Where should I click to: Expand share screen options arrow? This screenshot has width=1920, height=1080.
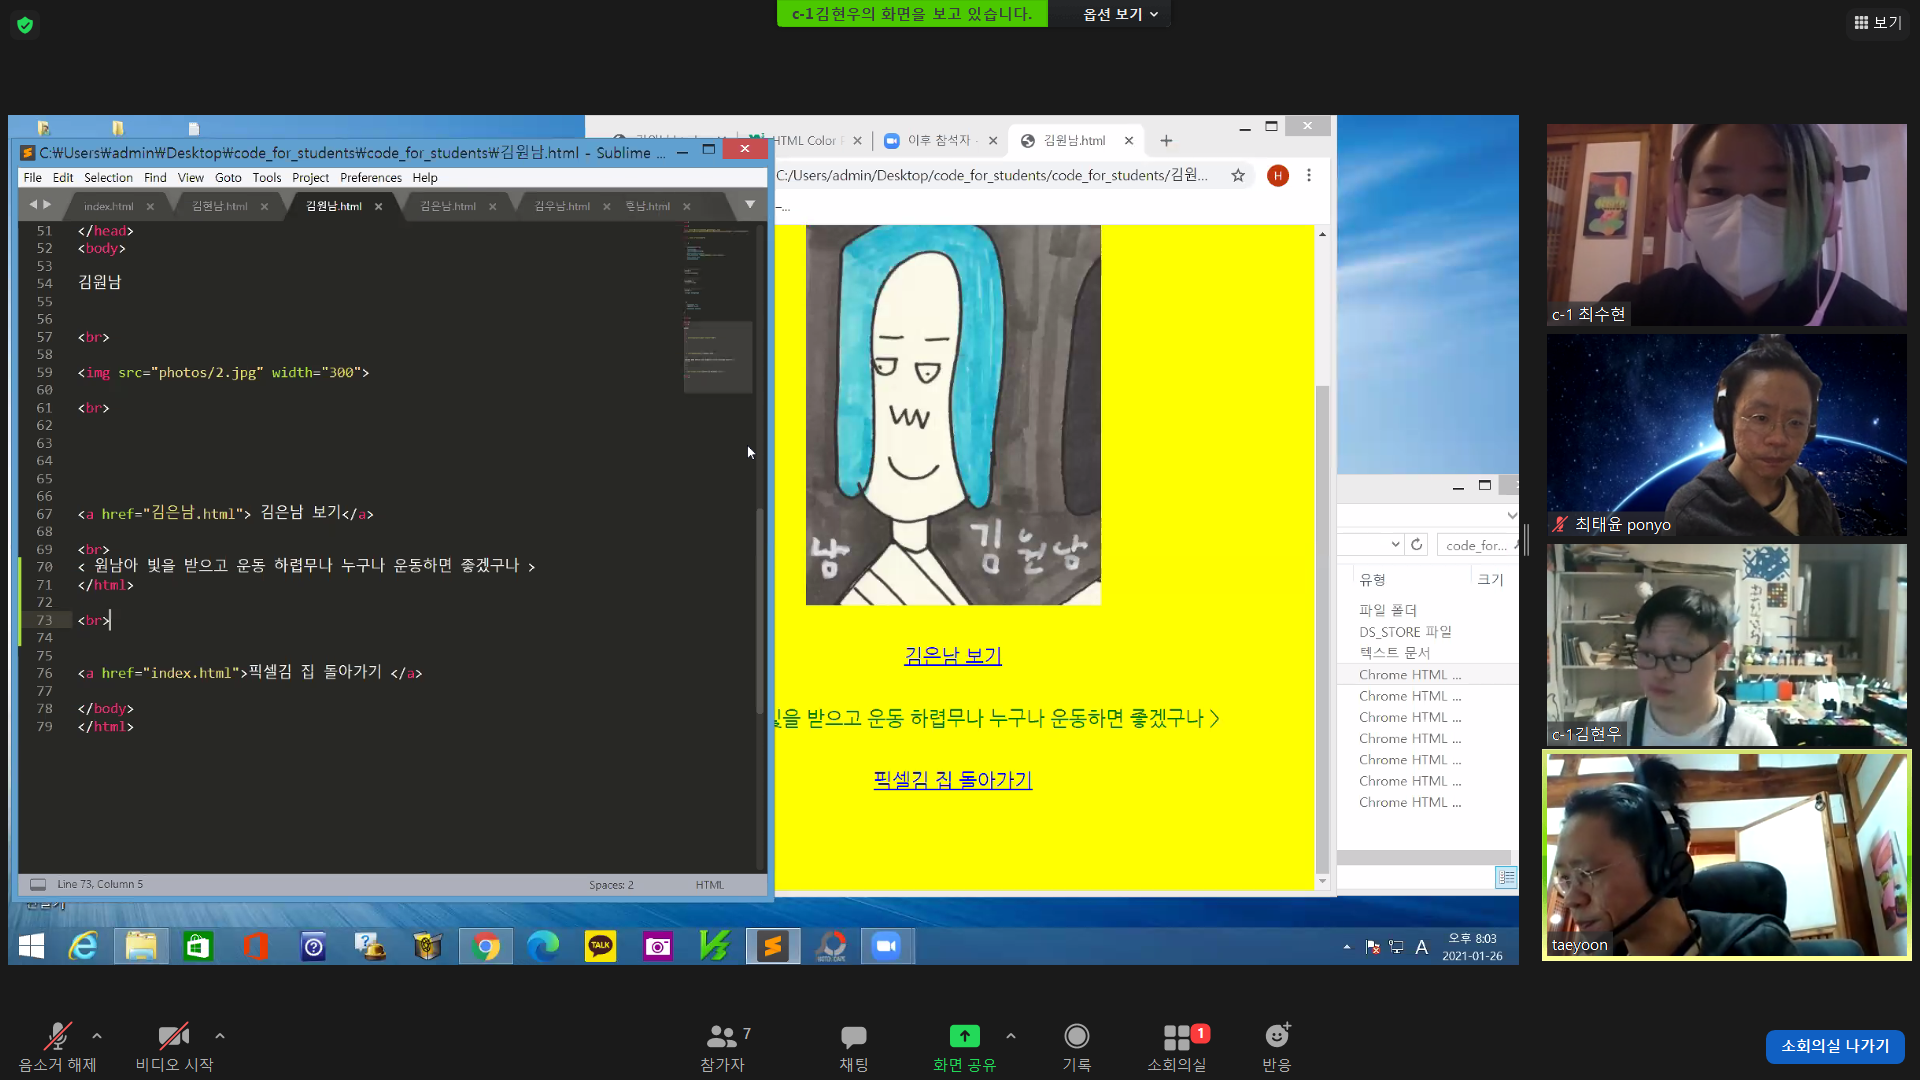[1011, 1036]
